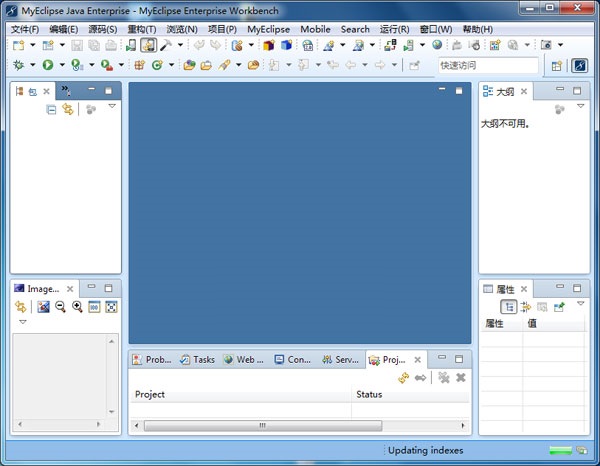
Task: Click the Quick Access search field
Action: pos(486,66)
